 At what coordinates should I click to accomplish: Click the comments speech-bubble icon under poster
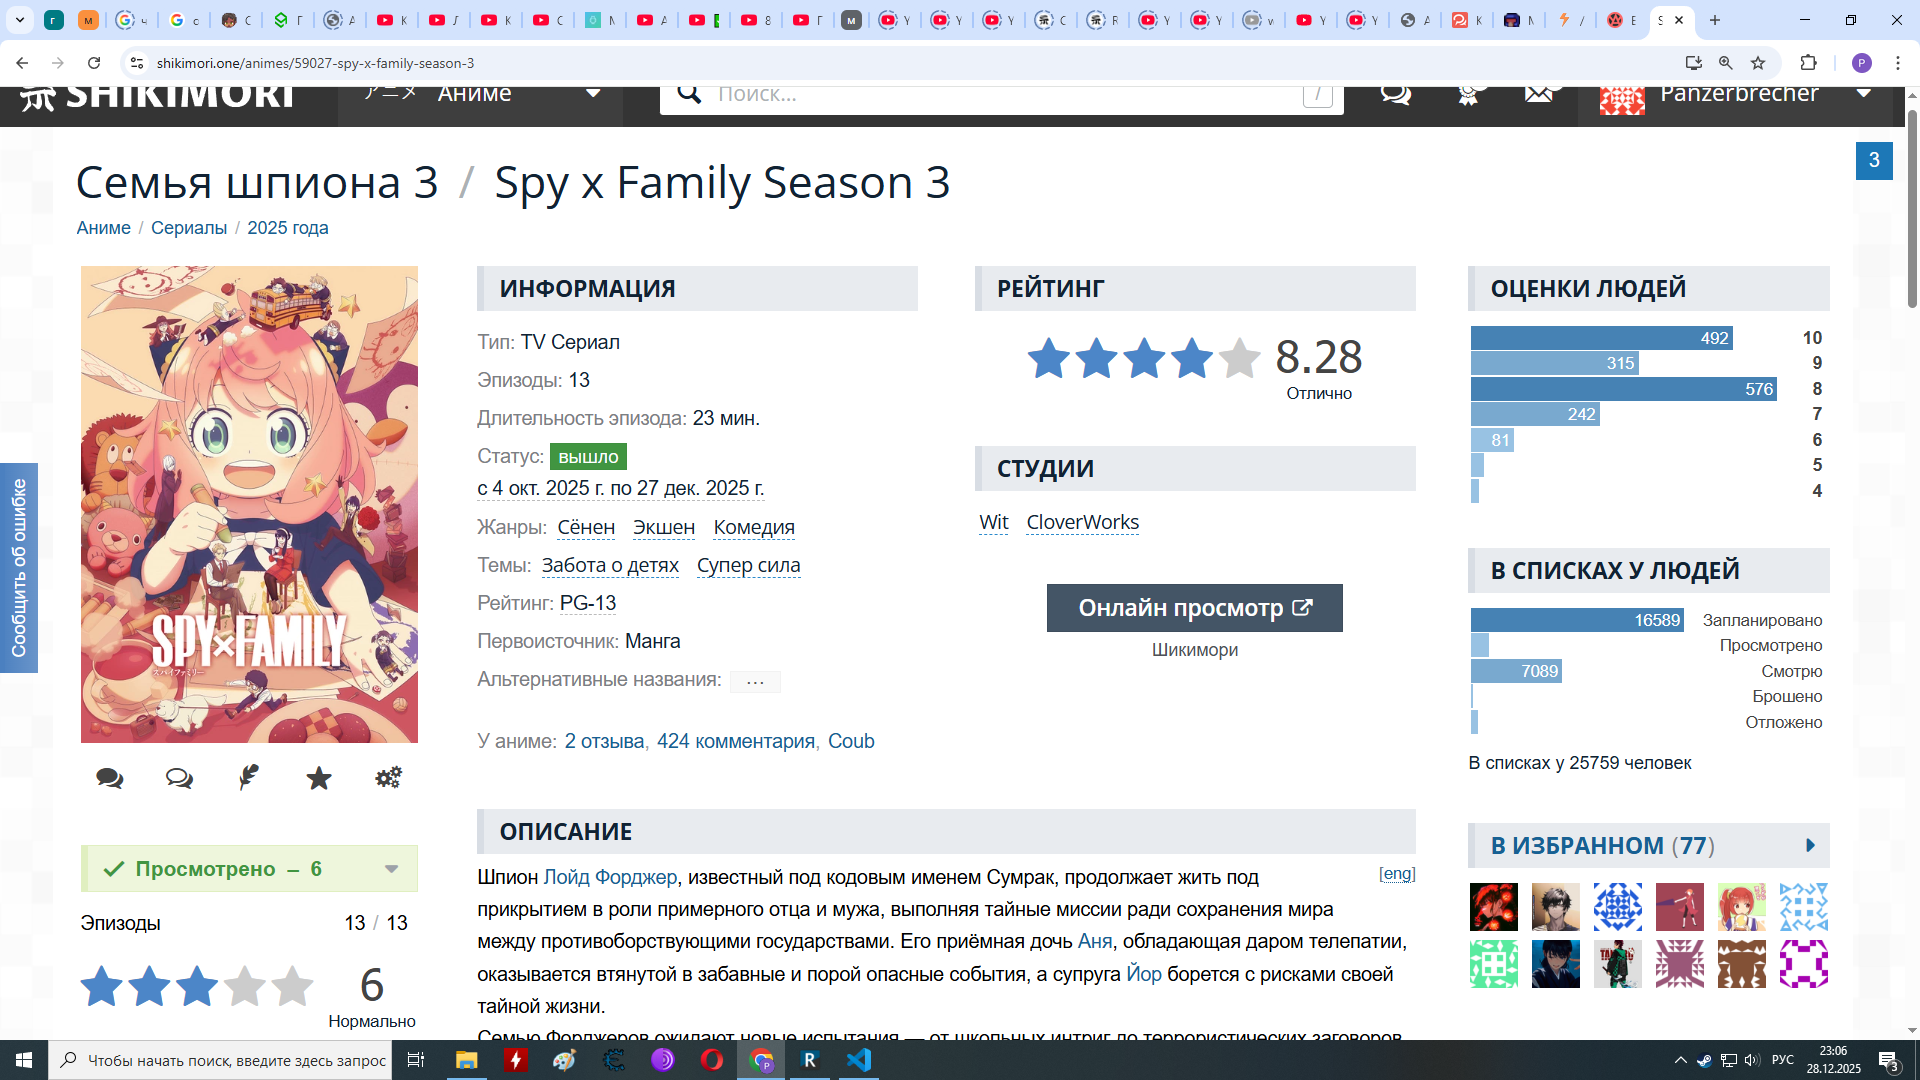[110, 778]
